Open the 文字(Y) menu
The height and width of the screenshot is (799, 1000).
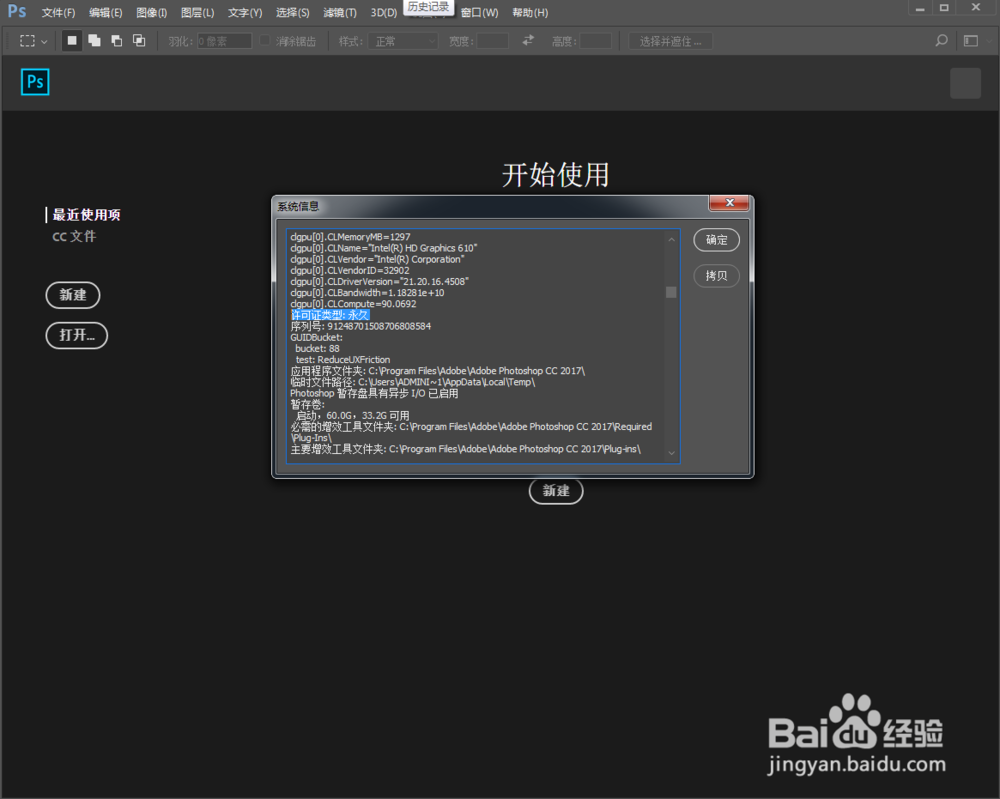click(245, 13)
